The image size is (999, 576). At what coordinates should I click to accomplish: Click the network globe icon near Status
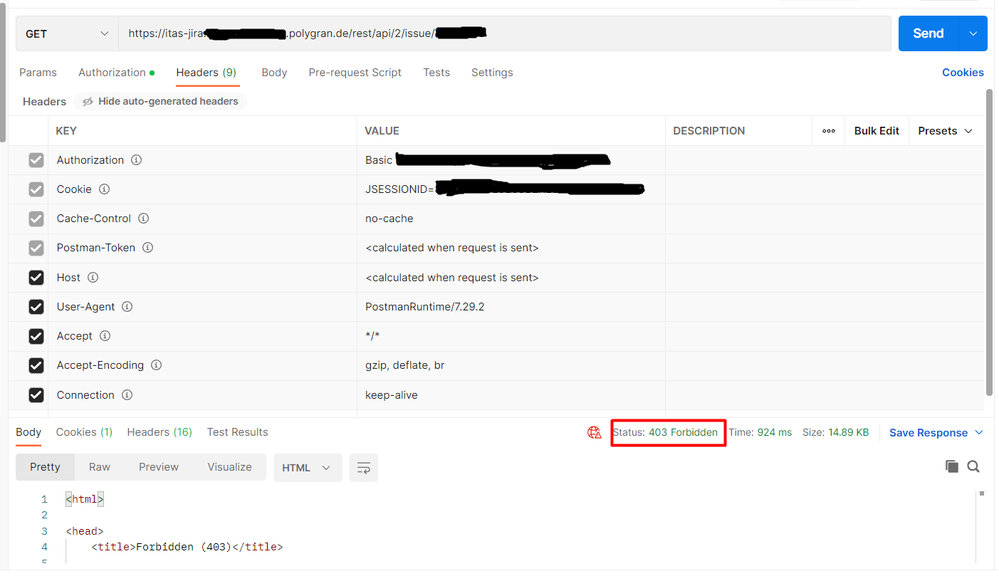[x=594, y=433]
